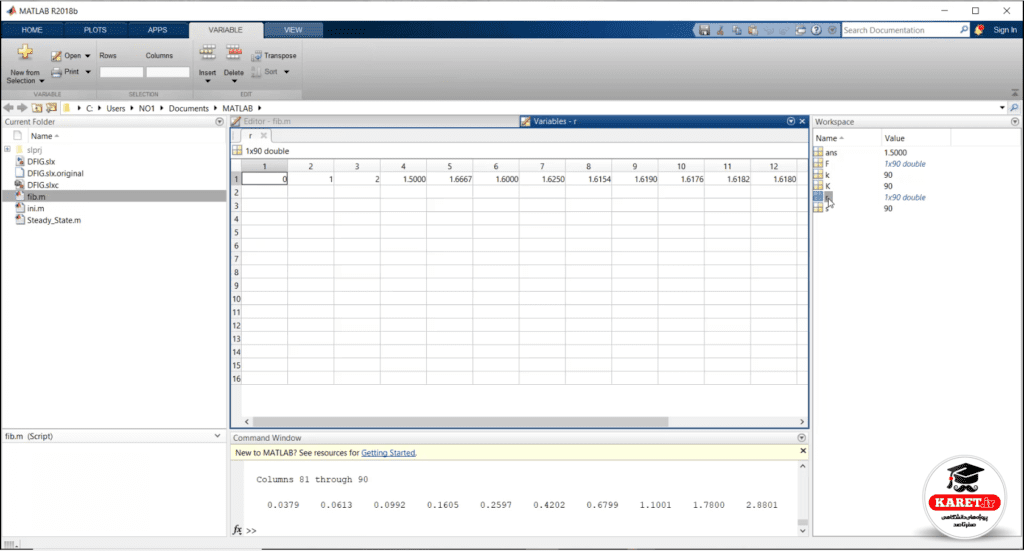Click the Print icon in Variable ribbon
This screenshot has height=551, width=1024.
point(56,72)
